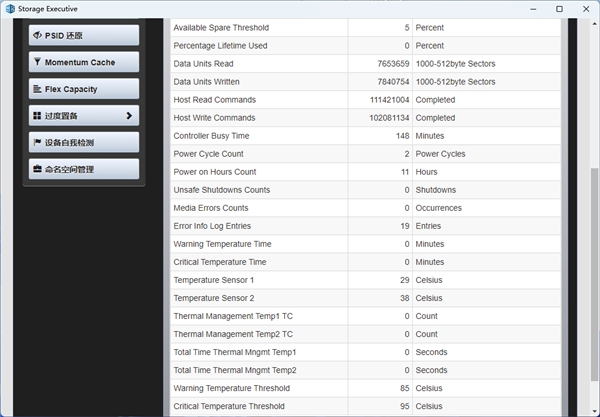Select the Critical Temperature Time label
Screen dimensions: 600x417
tap(220, 262)
